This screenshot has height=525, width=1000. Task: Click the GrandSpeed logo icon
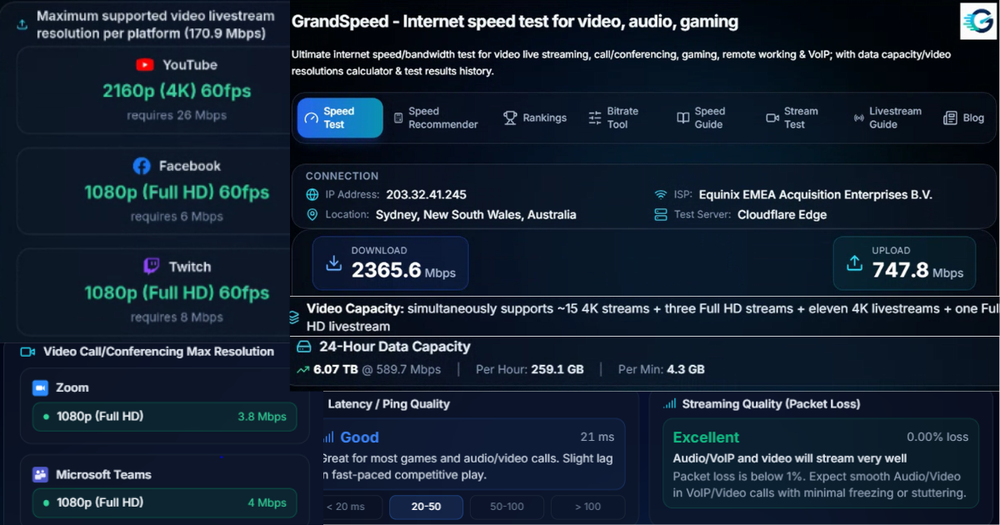978,21
